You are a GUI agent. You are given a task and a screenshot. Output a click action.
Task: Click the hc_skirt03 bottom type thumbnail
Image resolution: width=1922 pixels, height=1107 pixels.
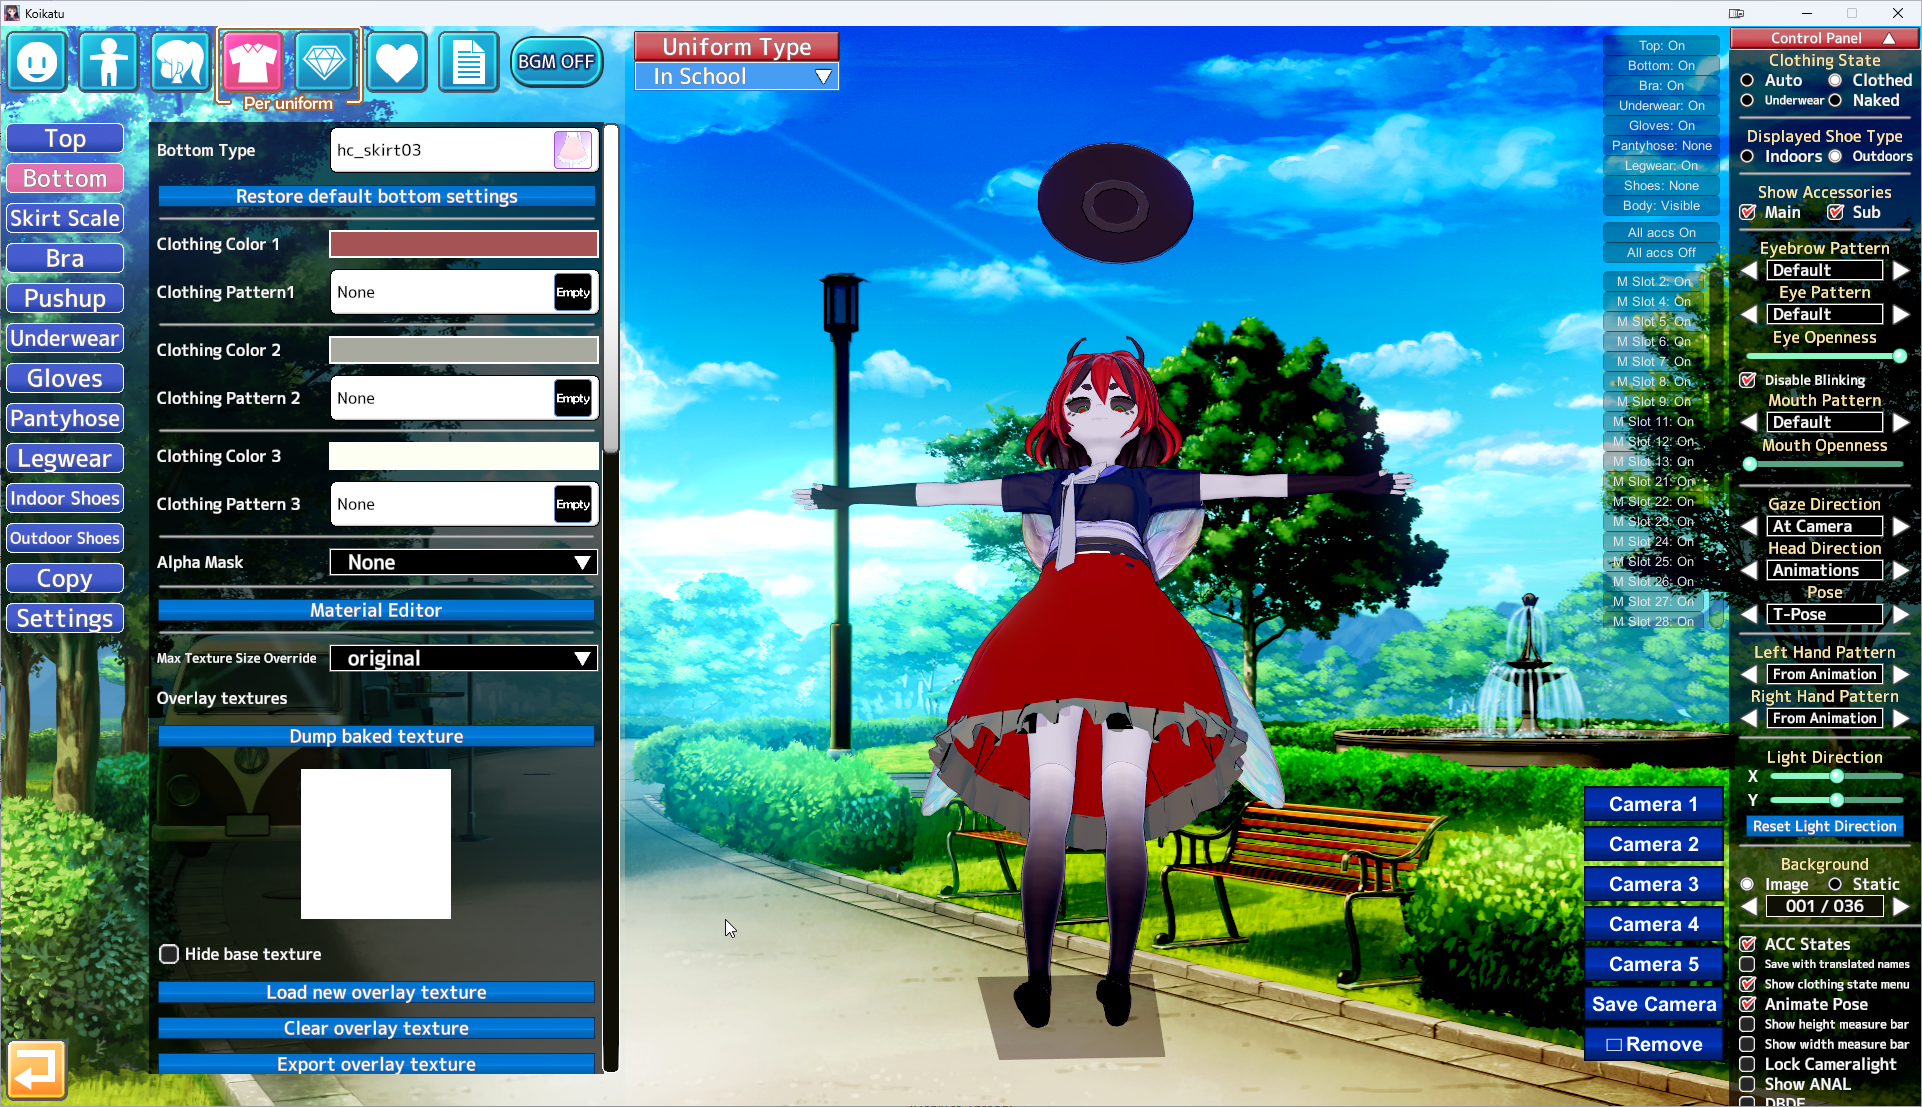[573, 150]
